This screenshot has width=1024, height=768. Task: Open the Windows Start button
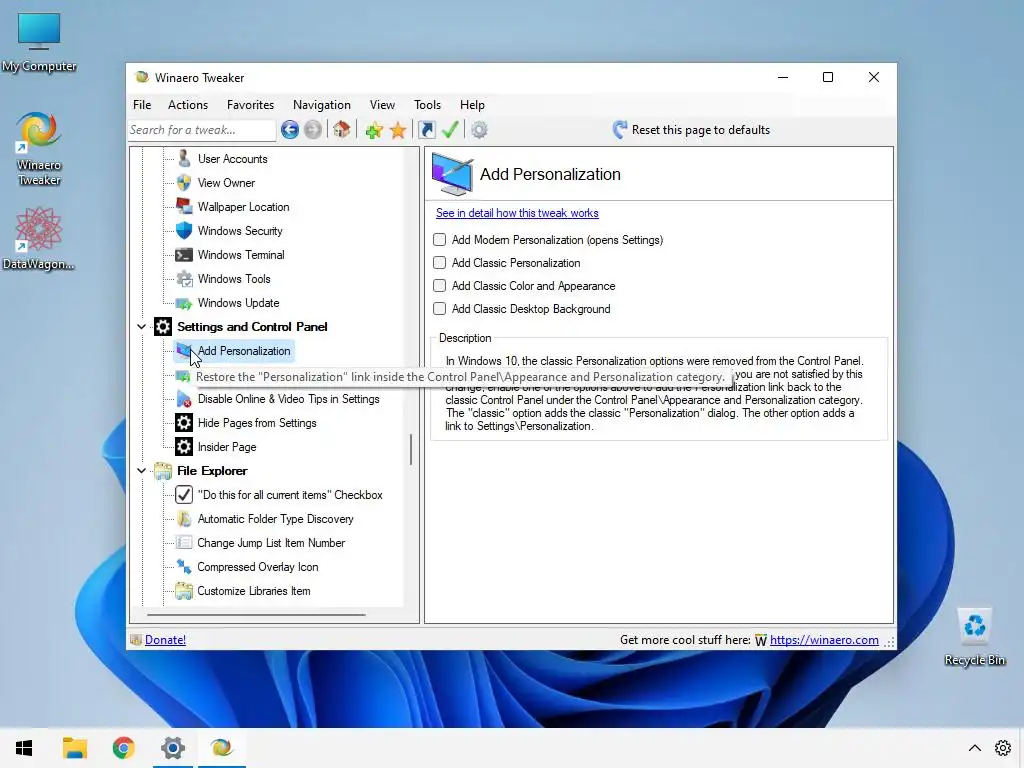24,748
